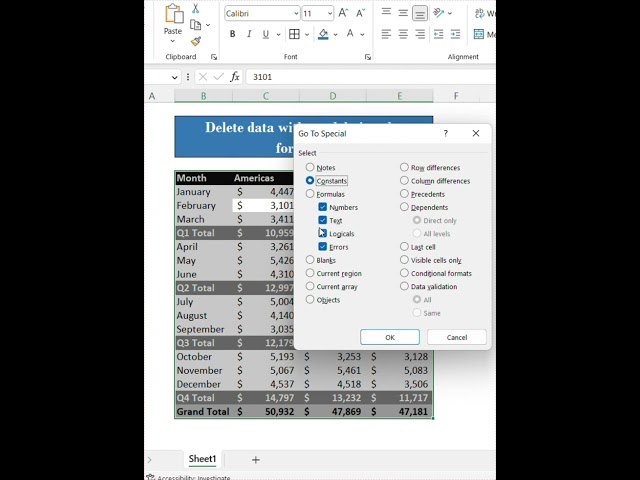
Task: Switch to Sheet1 tab
Action: tap(202, 459)
